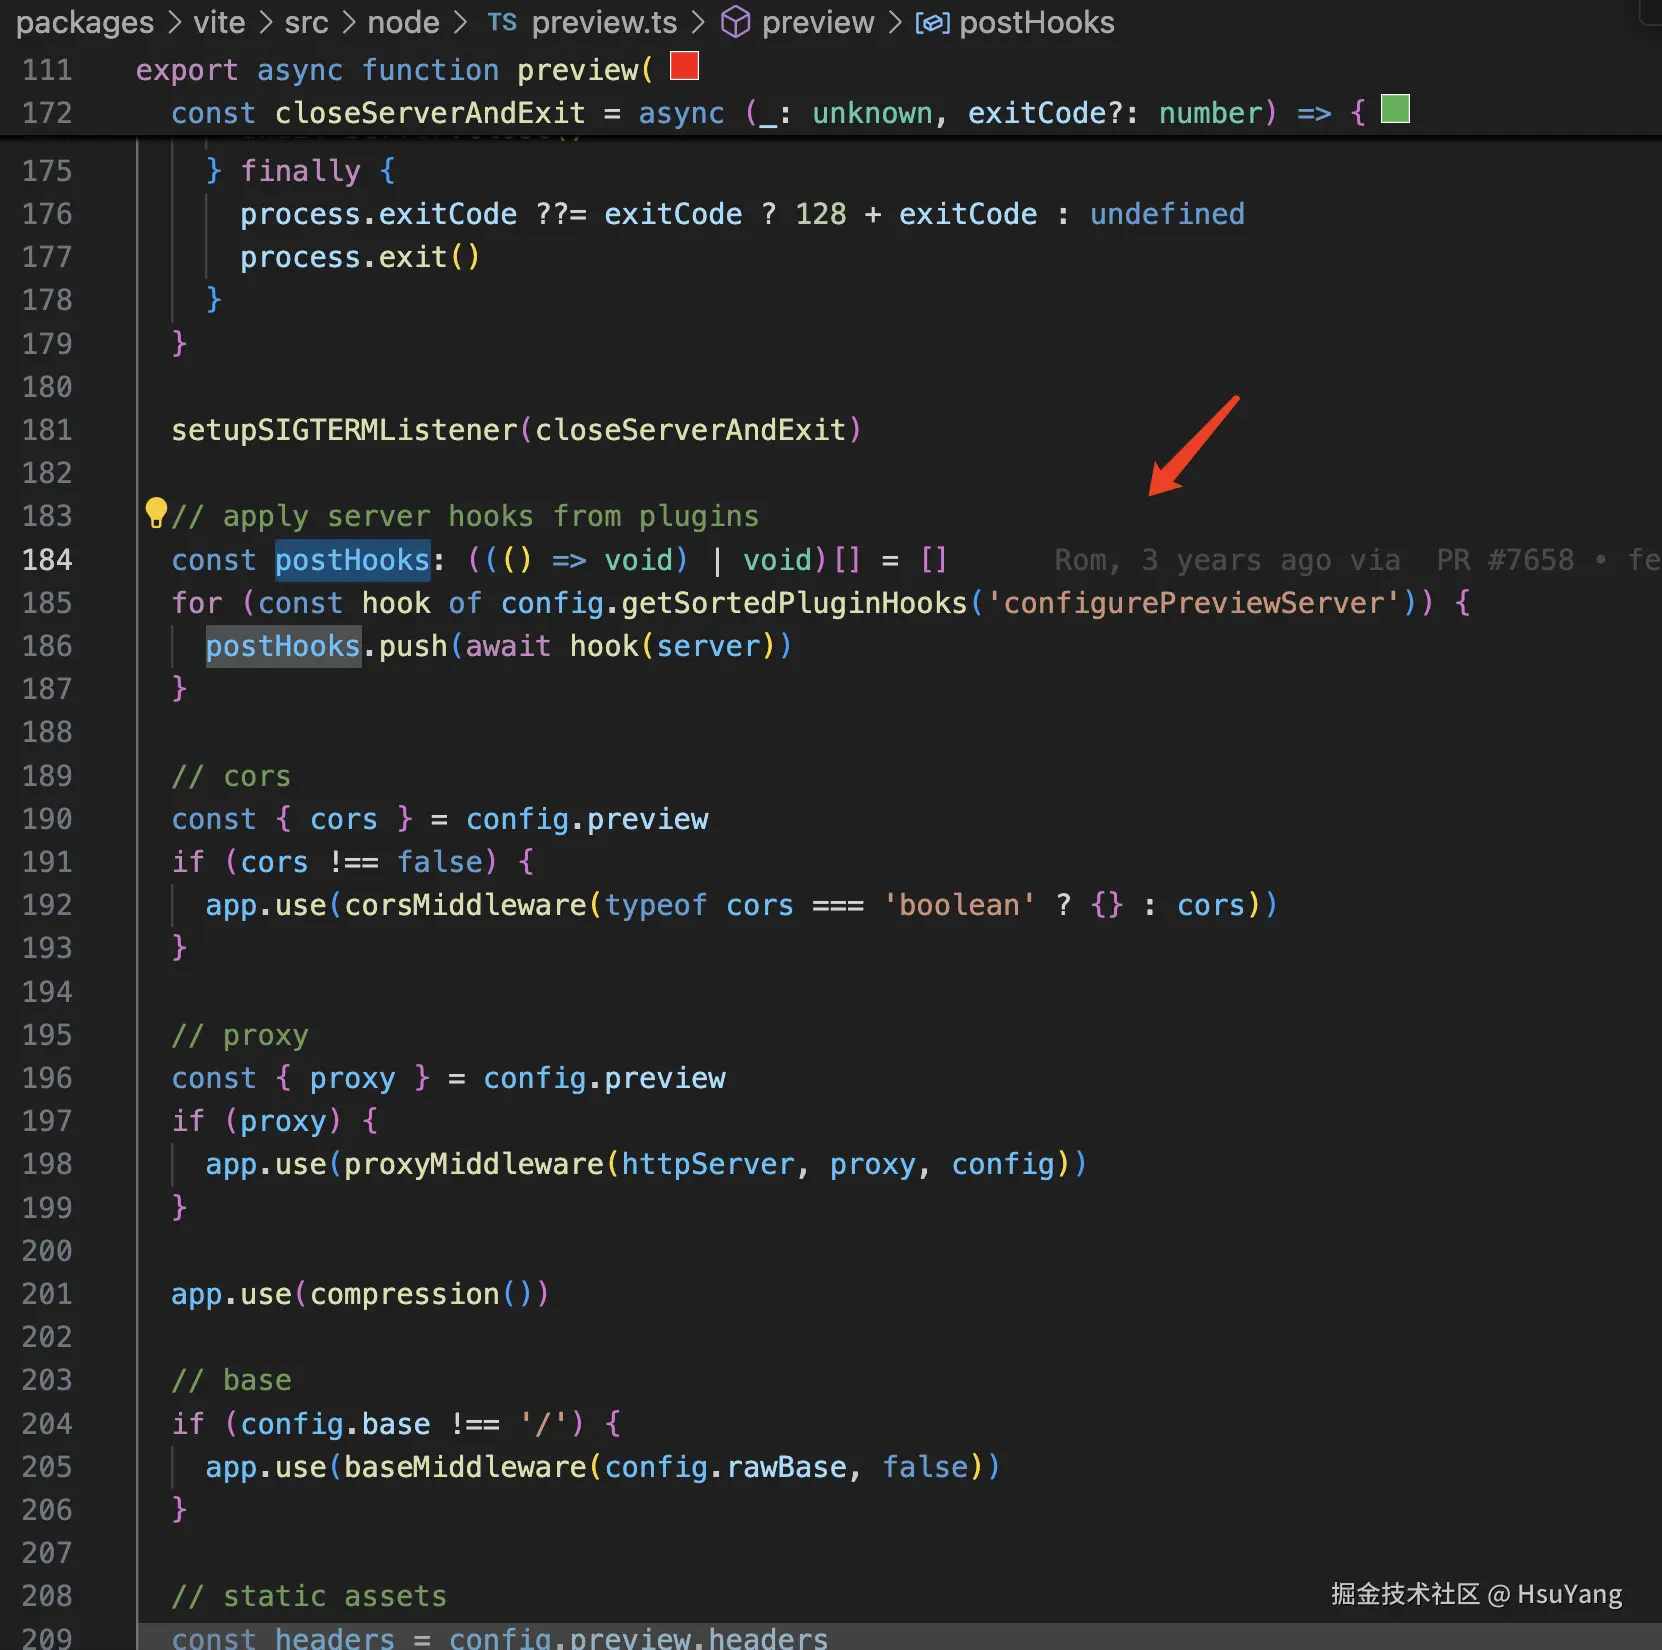Image resolution: width=1662 pixels, height=1650 pixels.
Task: Click the highlighted postHooks declaration on line 184
Action: (352, 560)
